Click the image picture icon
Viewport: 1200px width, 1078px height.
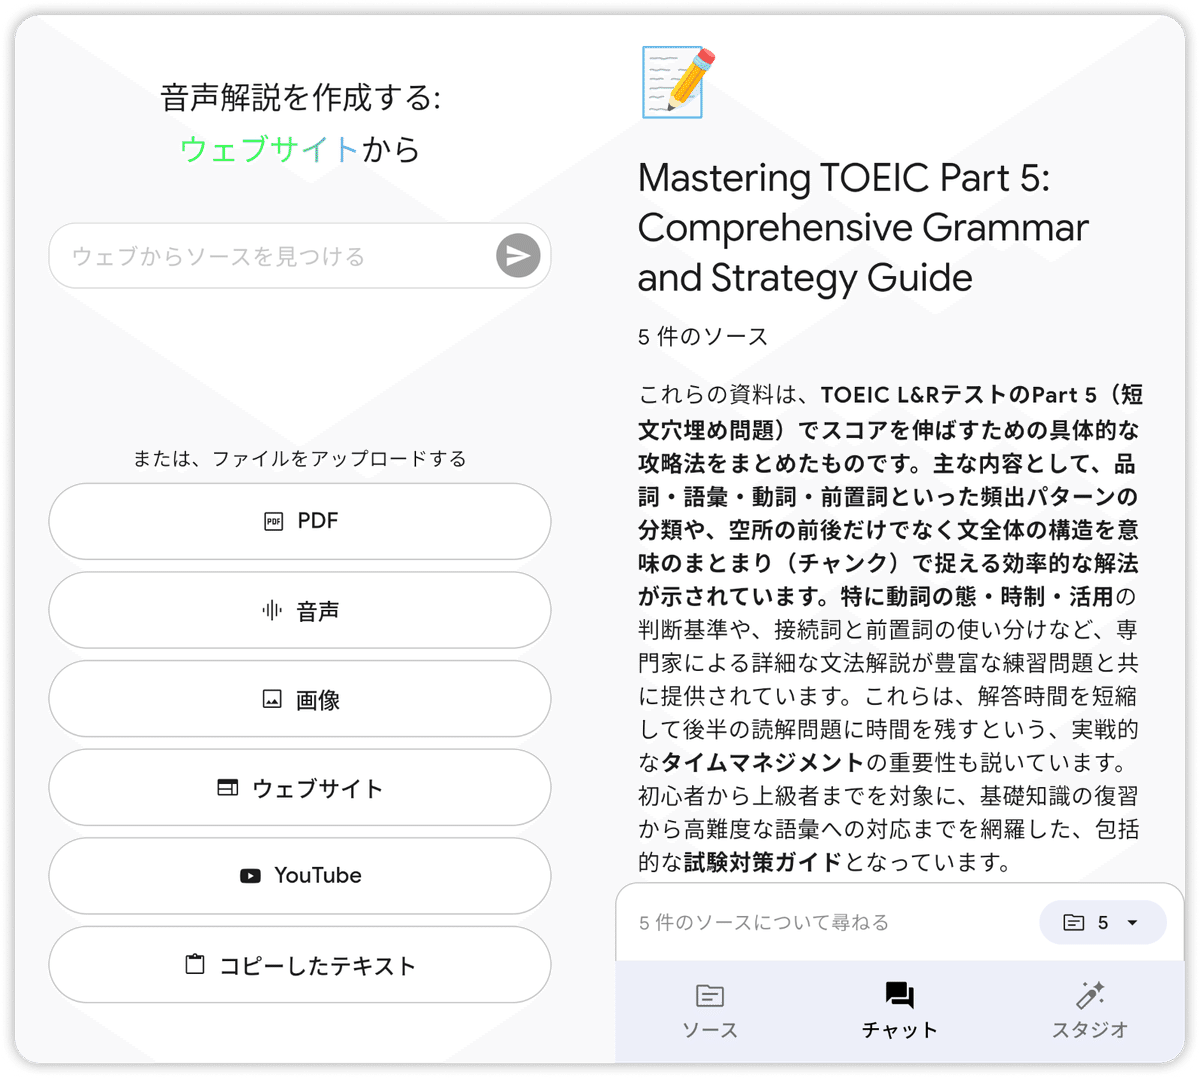[272, 699]
